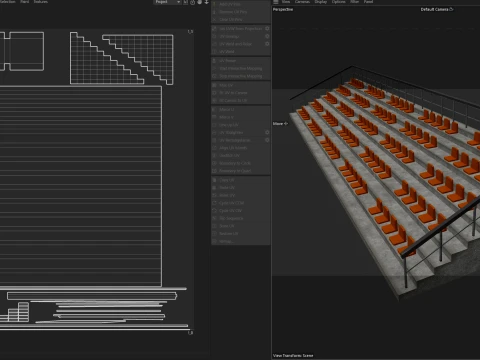Choose Fit UV to Canvas
The height and width of the screenshot is (360, 480).
pos(241,93)
